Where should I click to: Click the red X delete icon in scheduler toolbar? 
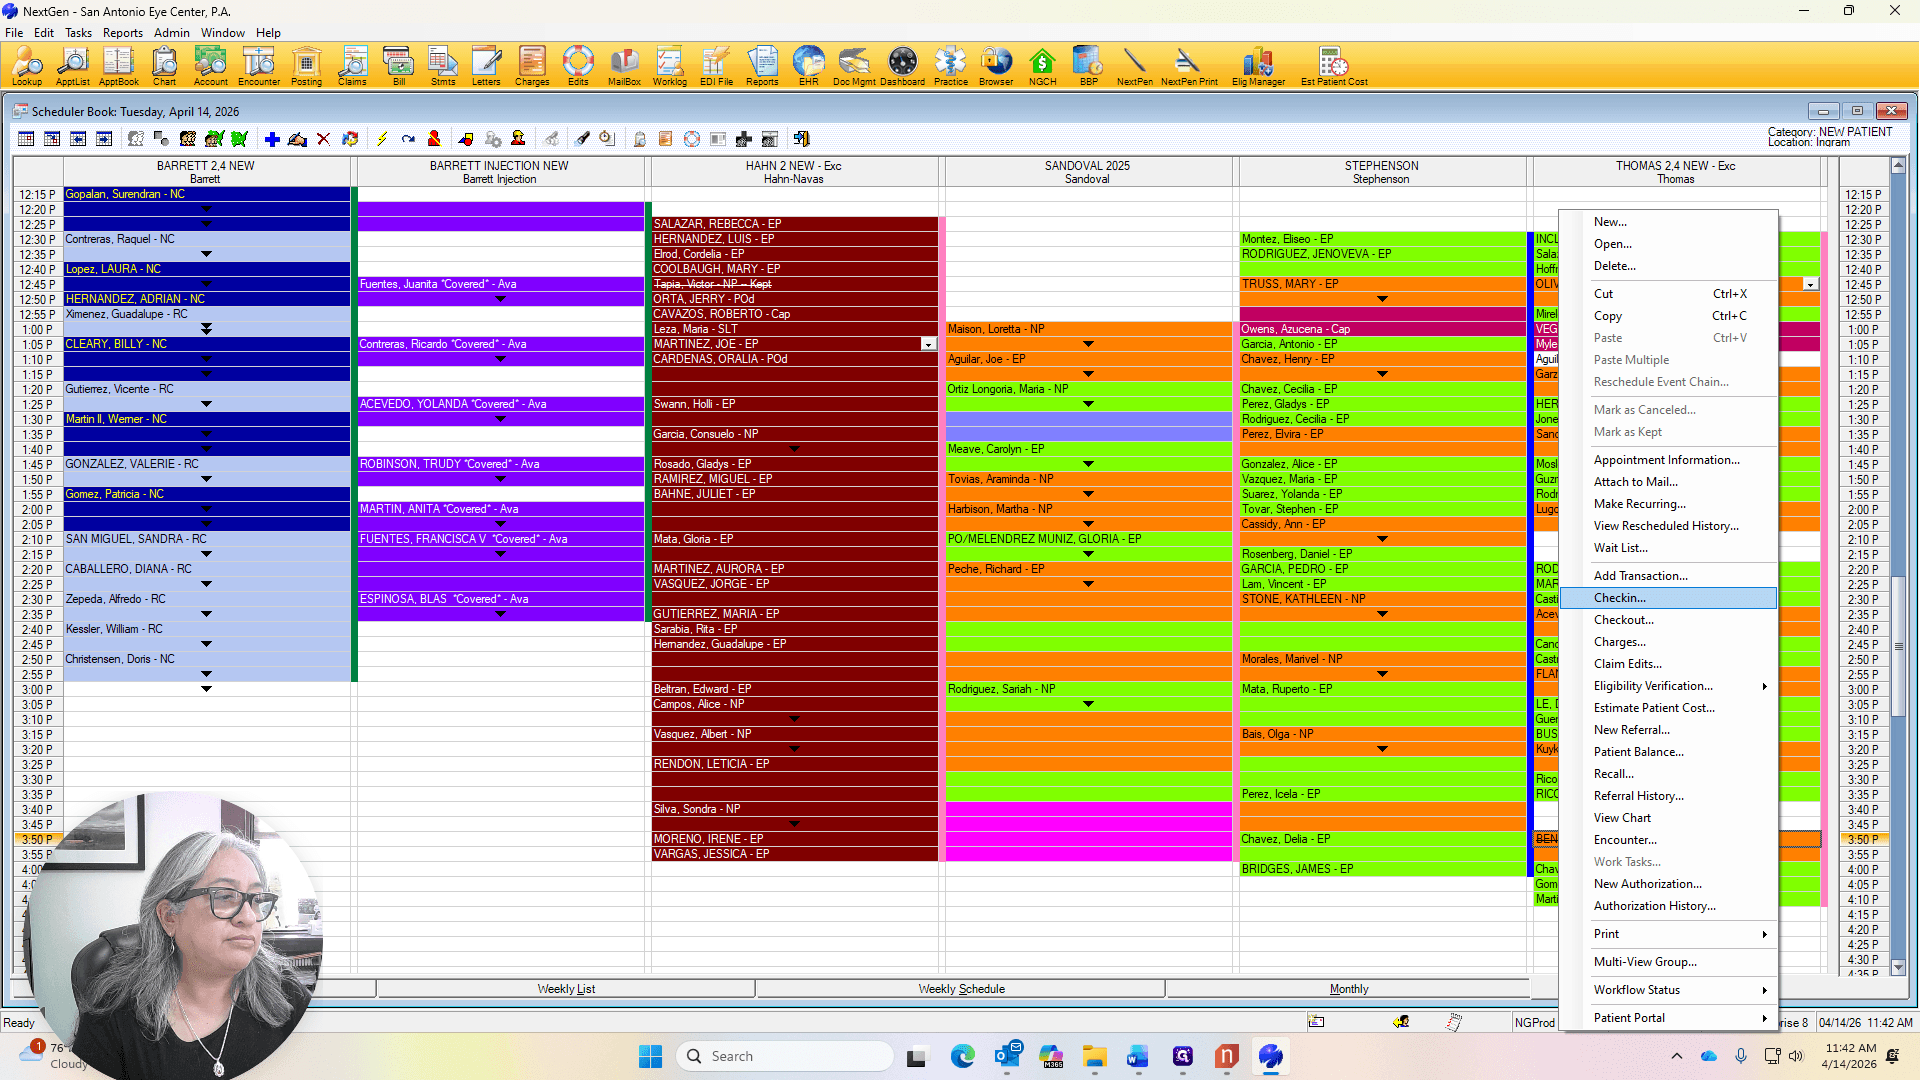click(323, 139)
